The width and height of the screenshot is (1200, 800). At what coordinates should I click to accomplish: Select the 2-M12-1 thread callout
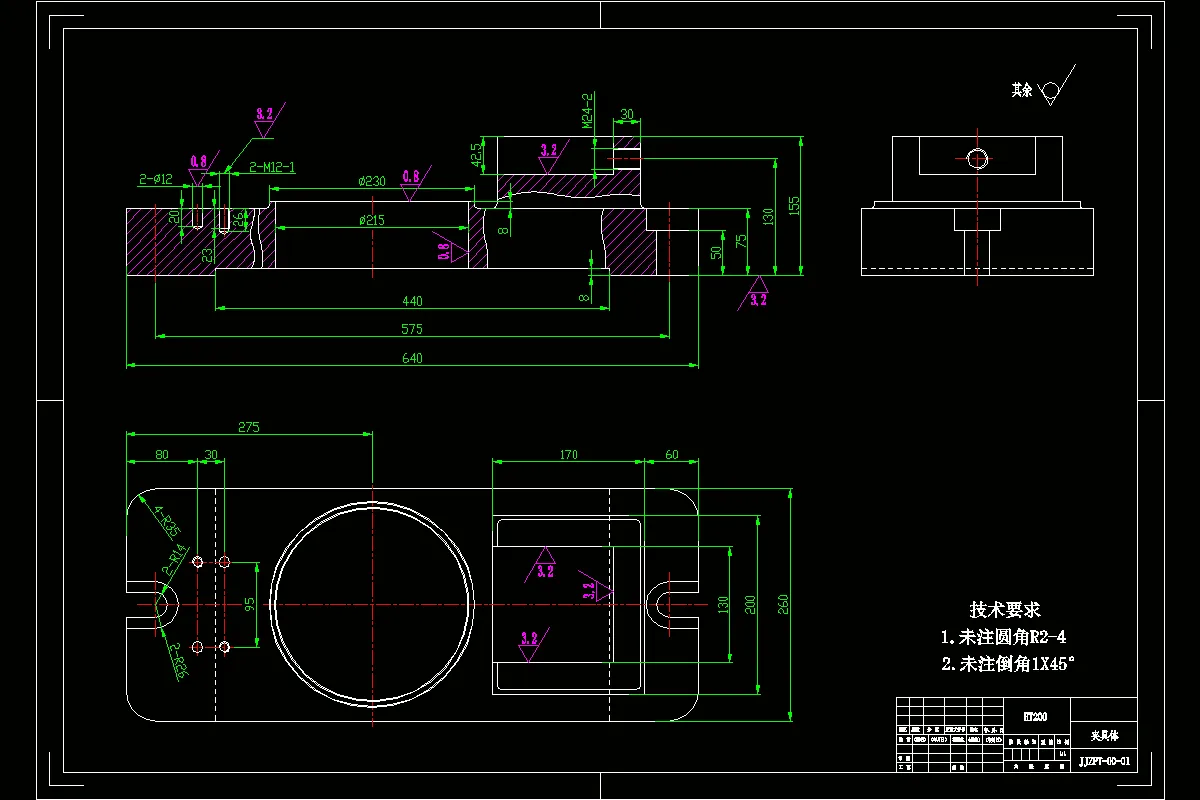272,166
